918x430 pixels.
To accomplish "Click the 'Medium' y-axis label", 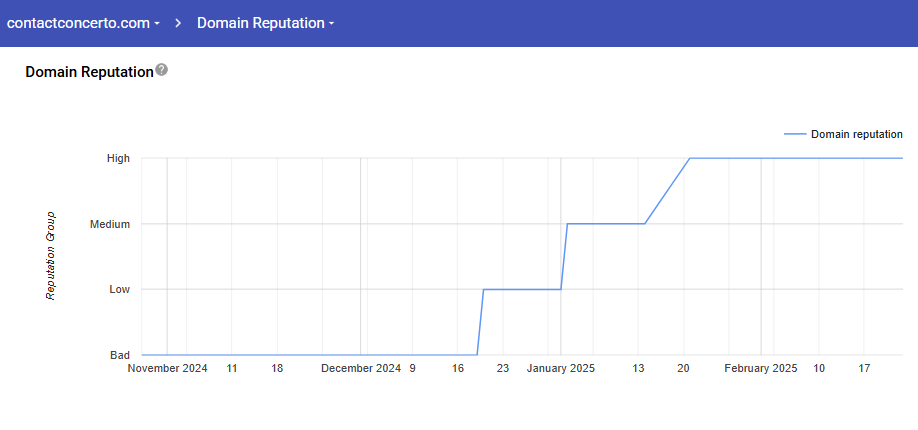I will [x=110, y=224].
